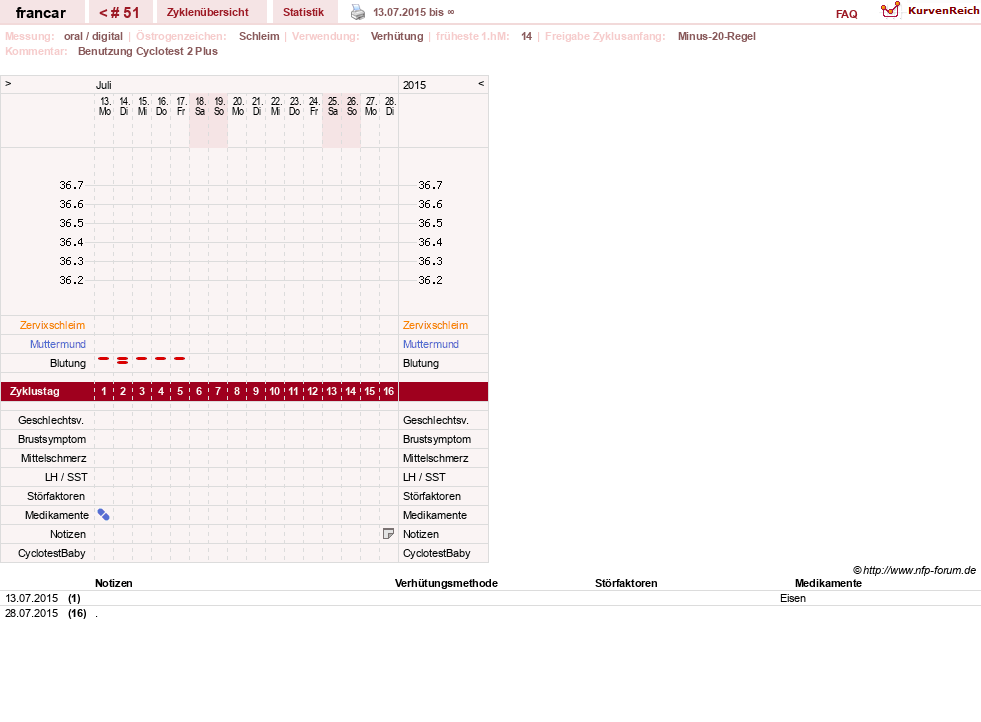This screenshot has height=722, width=981.
Task: Click the left Zervixschleim label
Action: point(52,325)
